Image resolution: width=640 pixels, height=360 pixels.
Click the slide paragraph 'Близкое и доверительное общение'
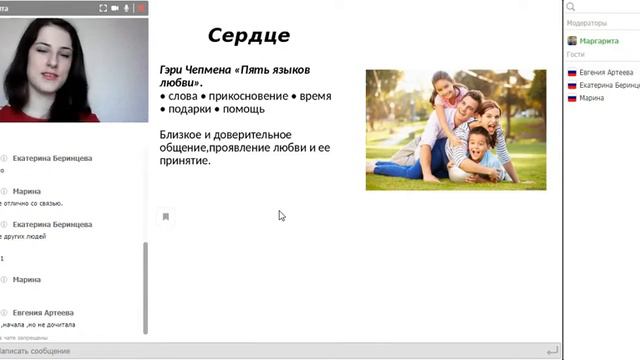(x=245, y=147)
